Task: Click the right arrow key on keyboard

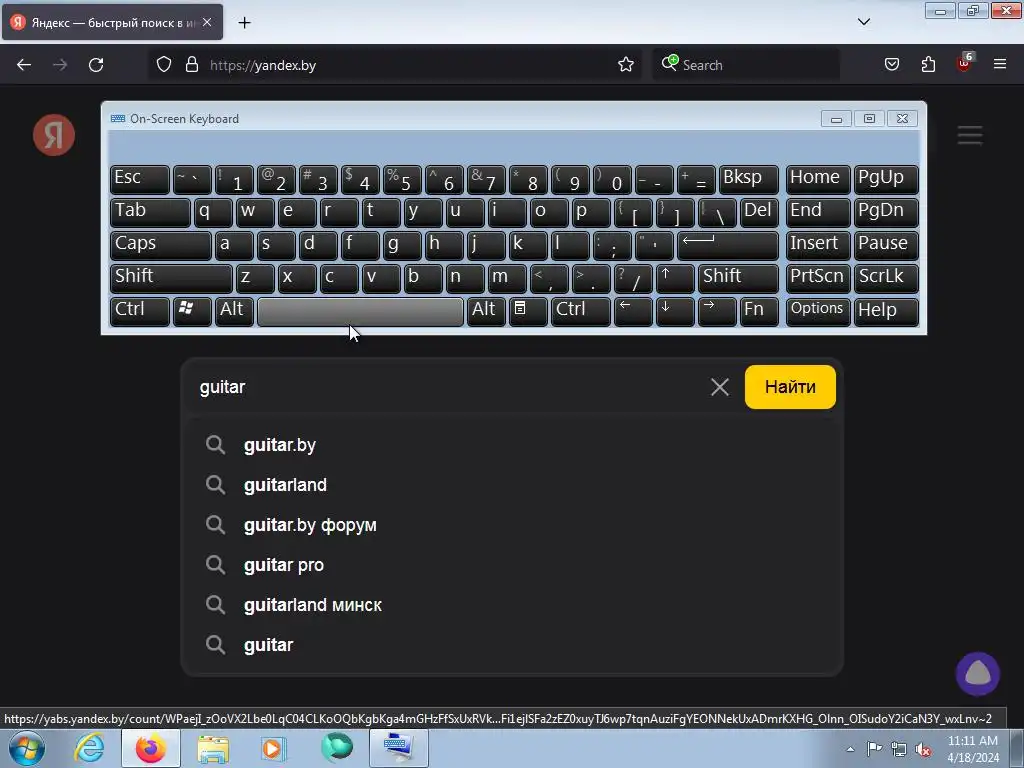Action: click(x=716, y=312)
